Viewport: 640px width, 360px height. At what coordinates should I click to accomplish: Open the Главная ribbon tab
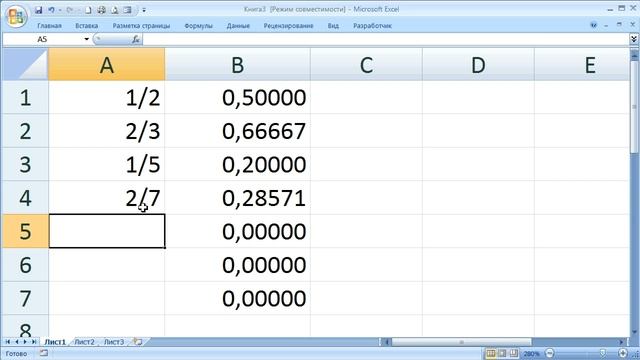tap(49, 26)
